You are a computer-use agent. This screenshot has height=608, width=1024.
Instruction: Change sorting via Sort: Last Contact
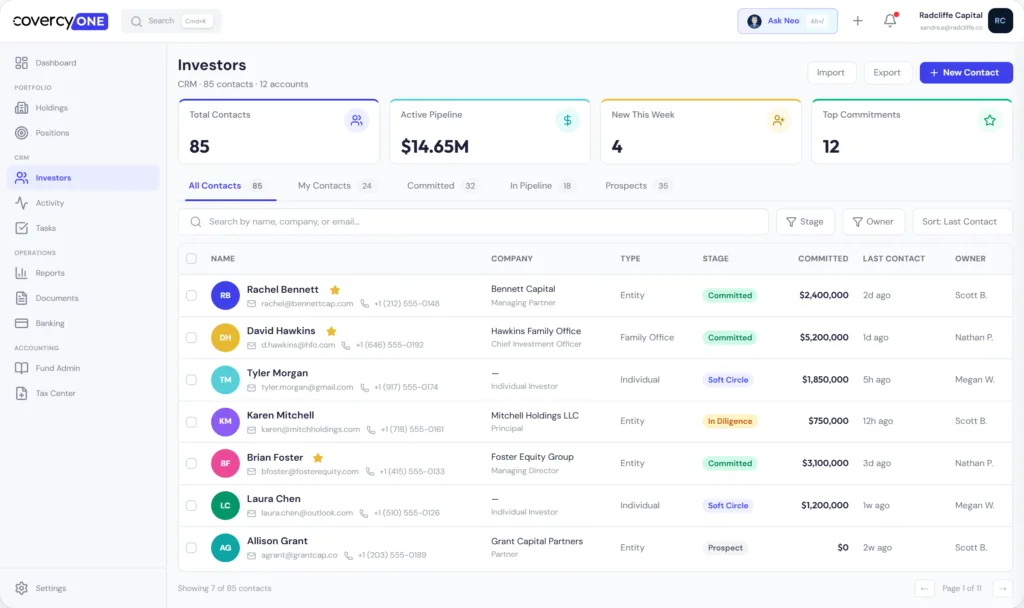tap(962, 221)
